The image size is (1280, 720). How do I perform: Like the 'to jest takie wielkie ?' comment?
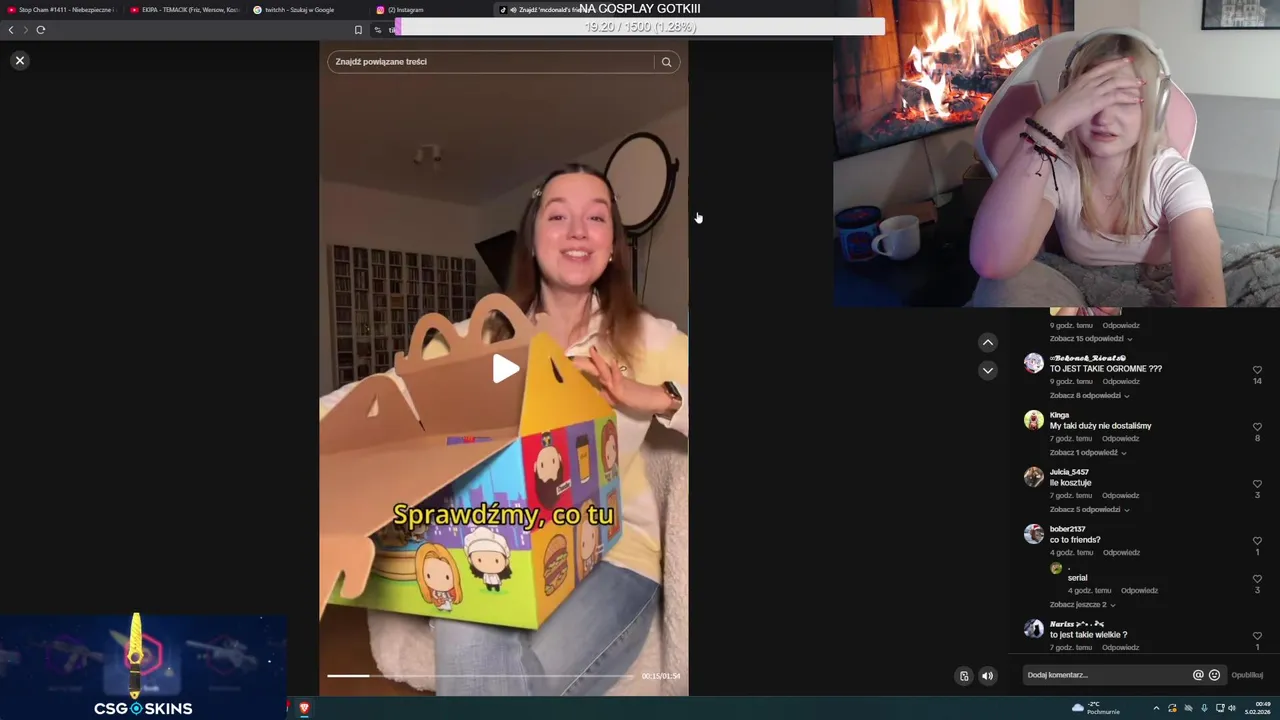[x=1257, y=636]
